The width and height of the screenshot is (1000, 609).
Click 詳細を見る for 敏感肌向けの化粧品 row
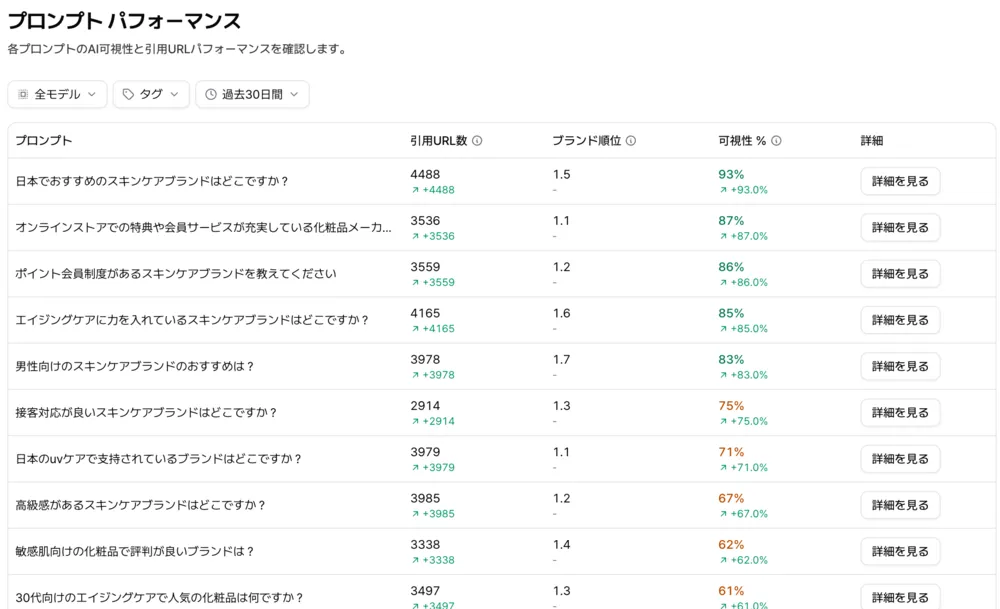click(900, 551)
